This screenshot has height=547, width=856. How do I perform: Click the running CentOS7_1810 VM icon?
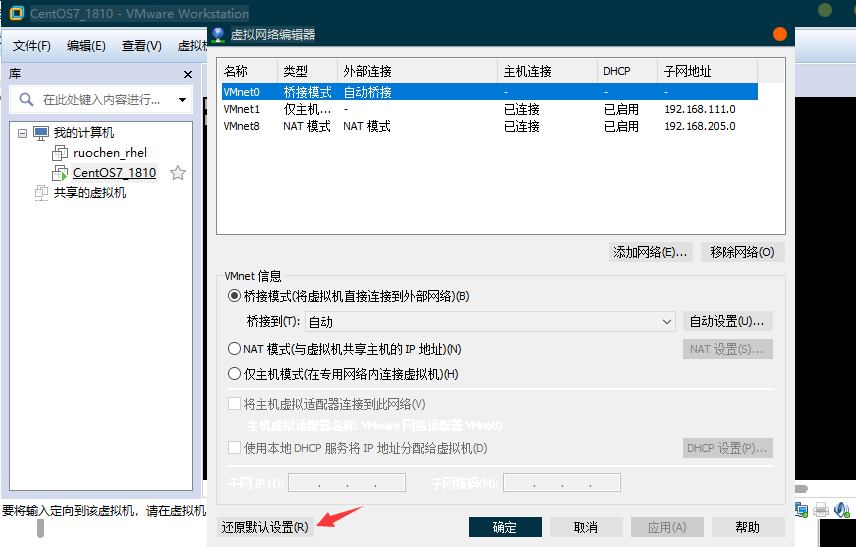(x=60, y=173)
